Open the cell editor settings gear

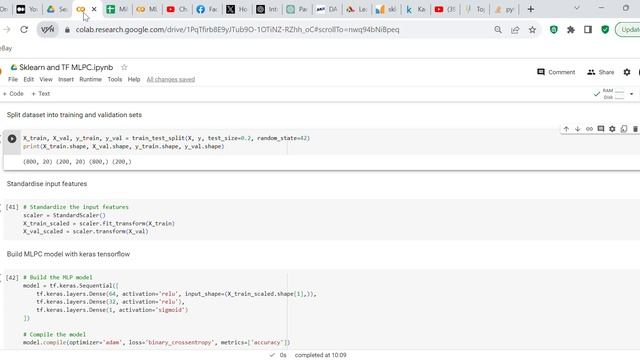[x=612, y=129]
